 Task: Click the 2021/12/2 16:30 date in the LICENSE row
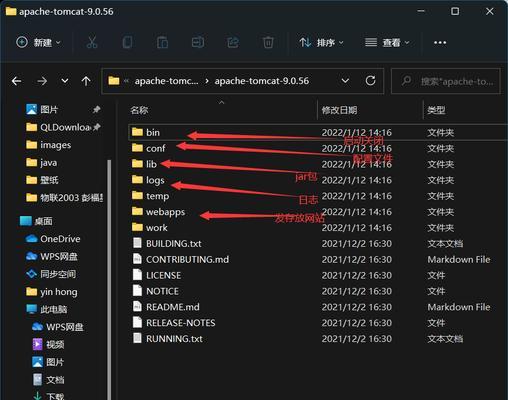coord(357,275)
